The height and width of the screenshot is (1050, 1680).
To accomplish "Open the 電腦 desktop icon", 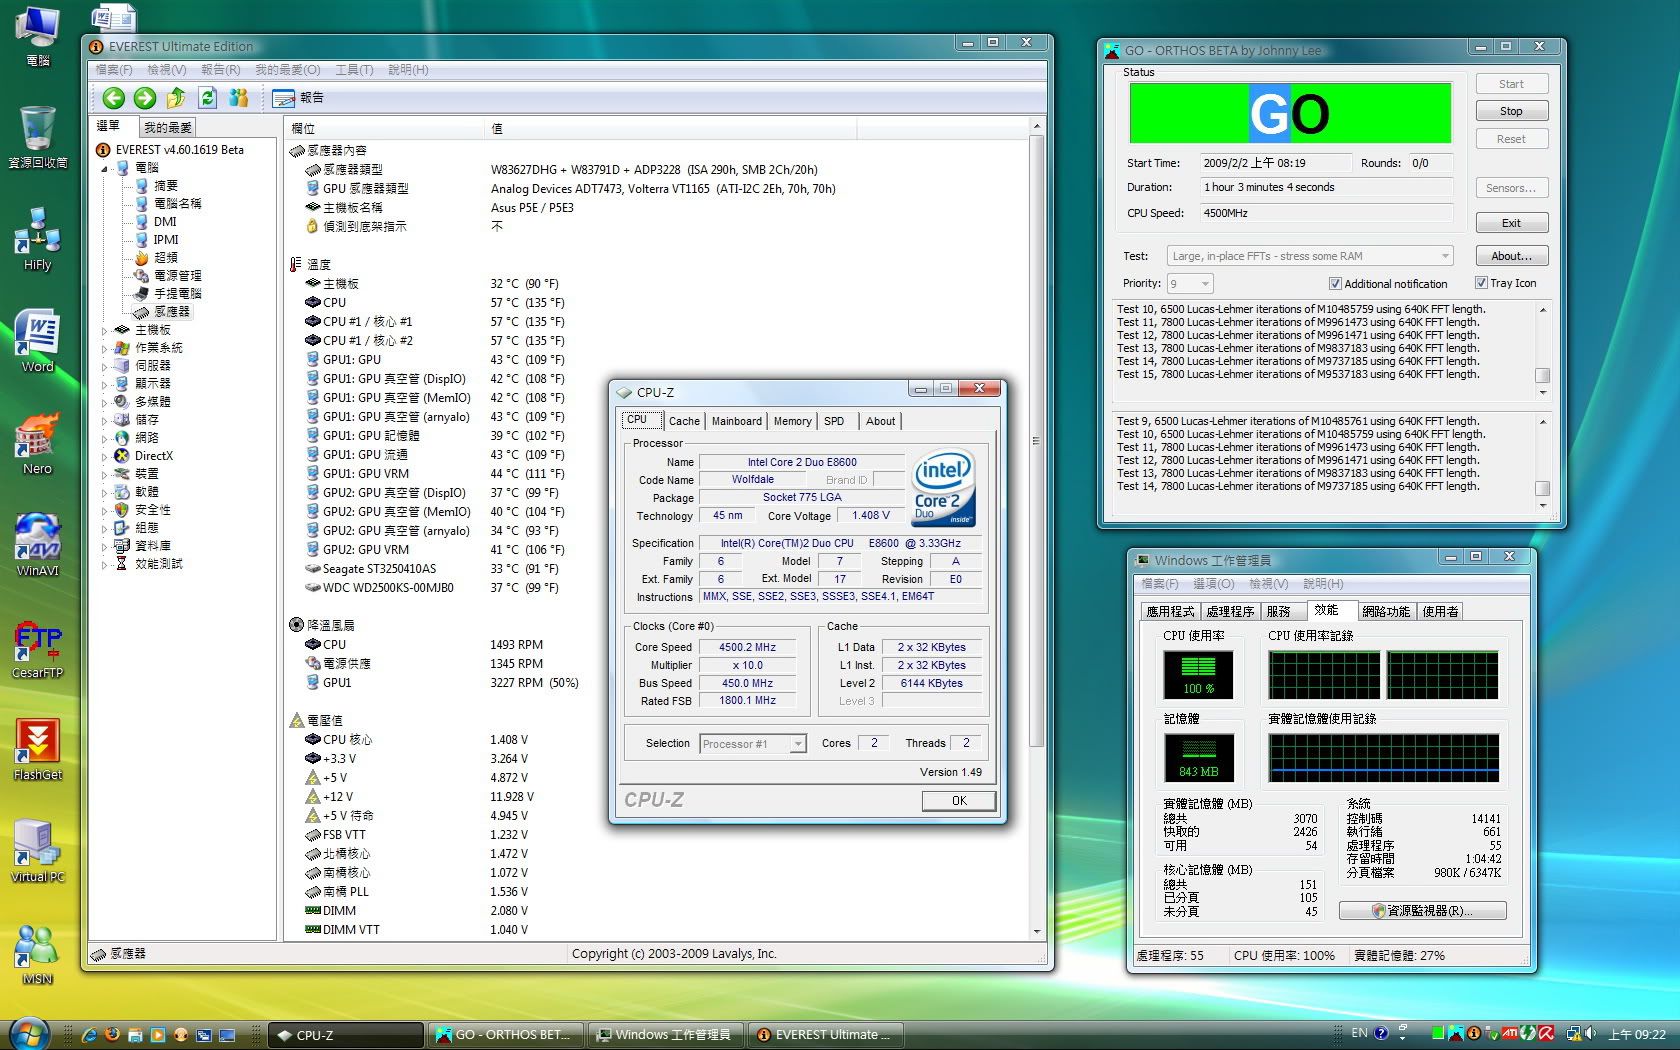I will [38, 36].
